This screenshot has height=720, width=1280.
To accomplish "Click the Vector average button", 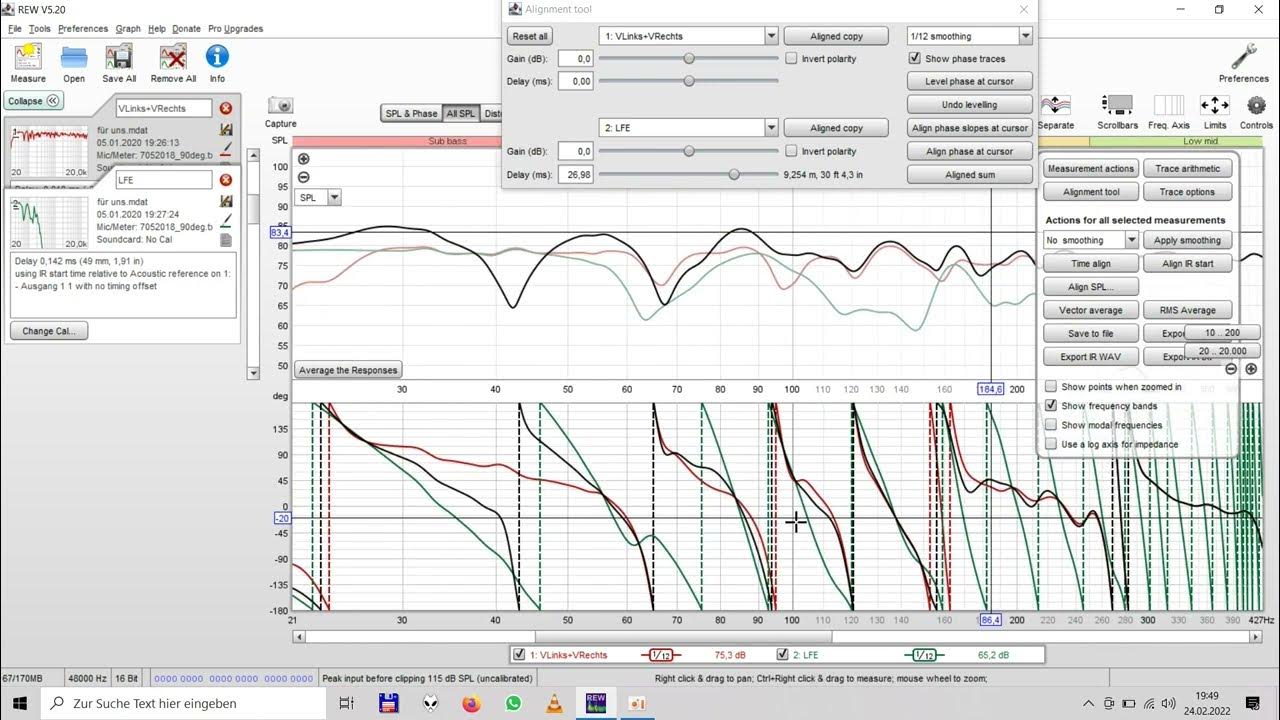I will (x=1091, y=310).
